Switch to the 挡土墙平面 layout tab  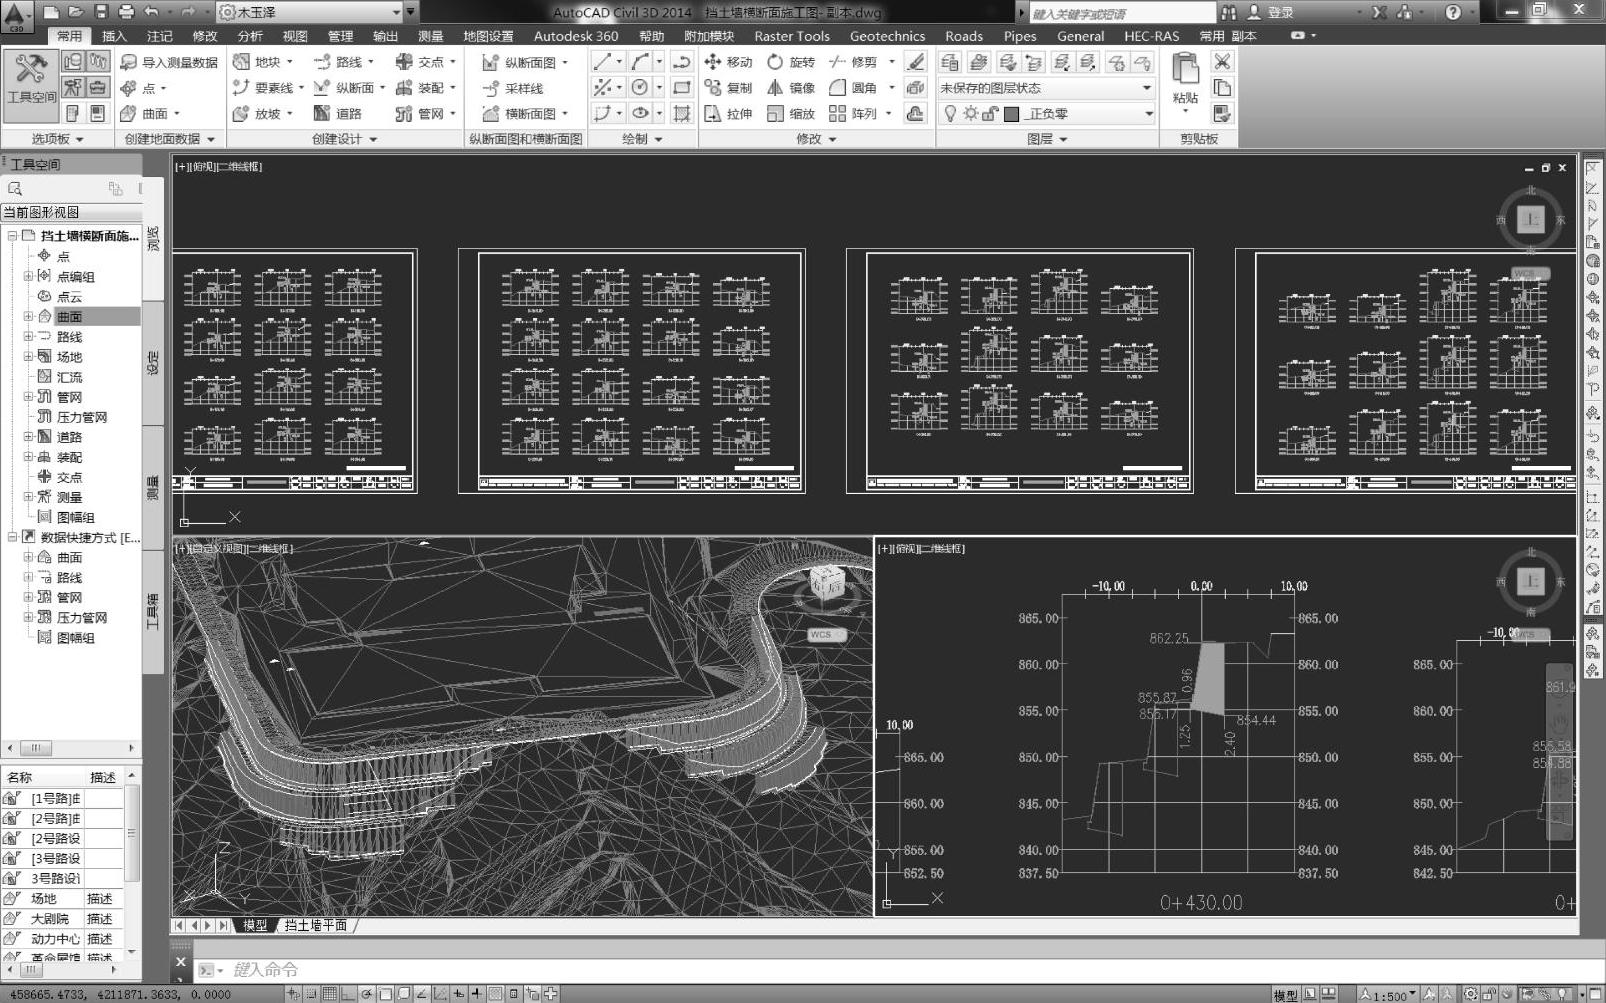pyautogui.click(x=316, y=925)
